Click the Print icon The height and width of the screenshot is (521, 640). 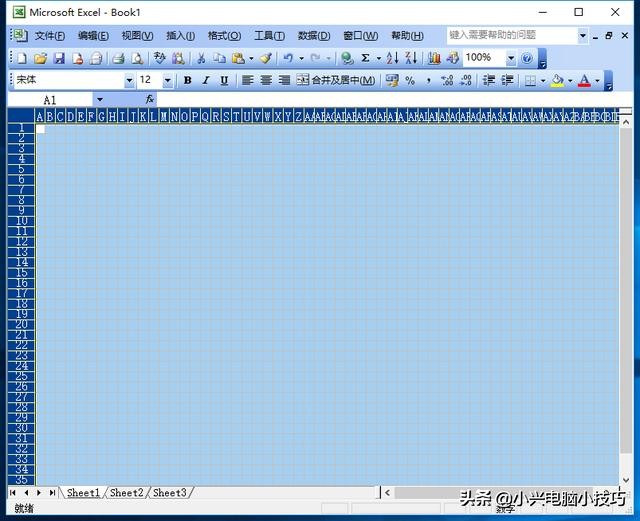click(118, 58)
